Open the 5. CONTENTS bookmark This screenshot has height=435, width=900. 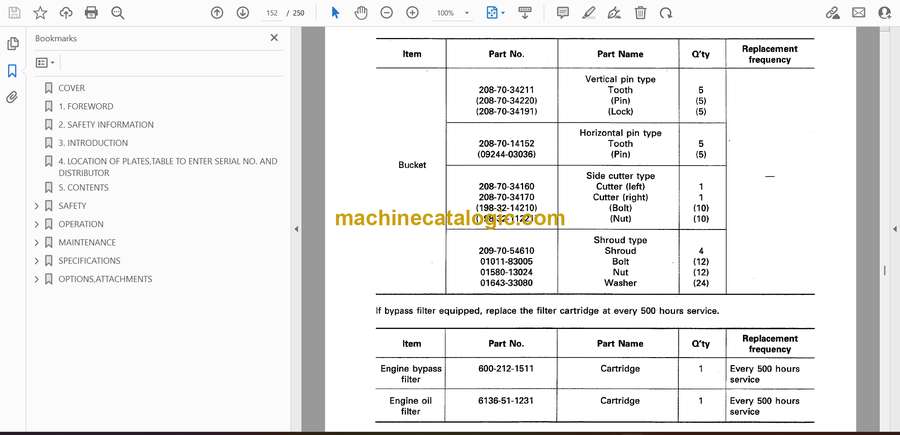83,188
